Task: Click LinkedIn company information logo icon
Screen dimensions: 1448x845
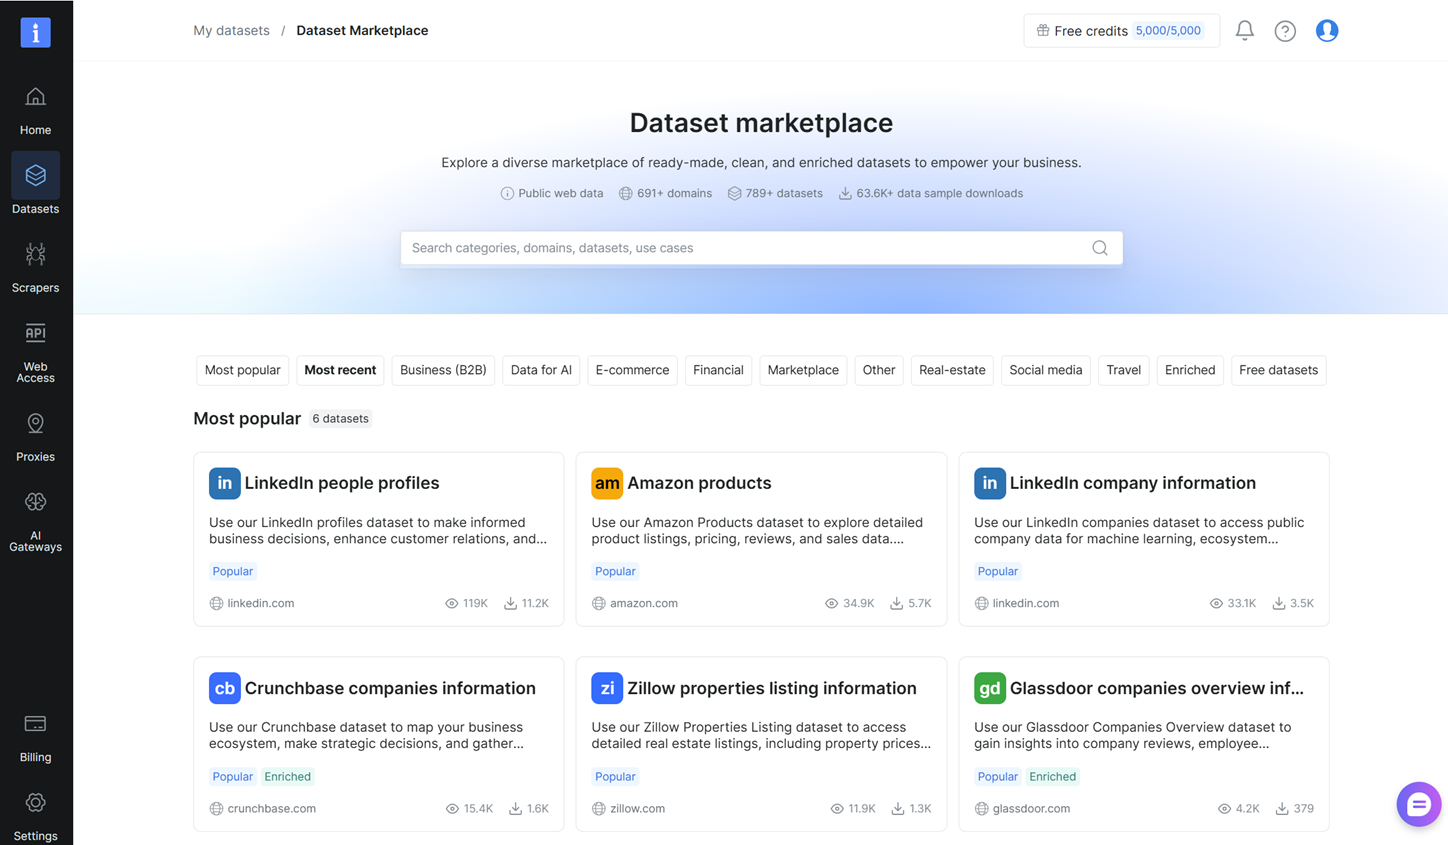Action: [990, 483]
